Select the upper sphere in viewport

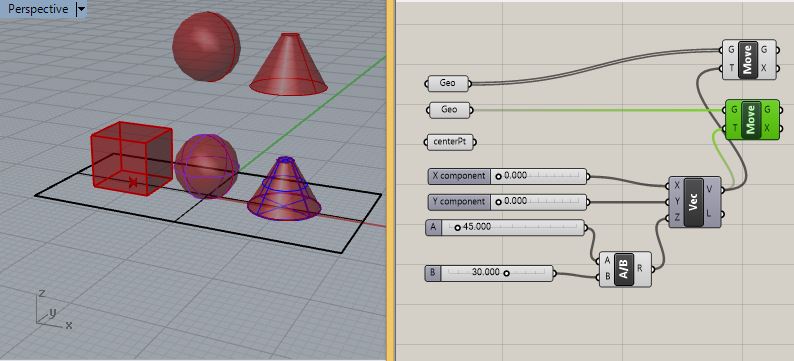[206, 47]
